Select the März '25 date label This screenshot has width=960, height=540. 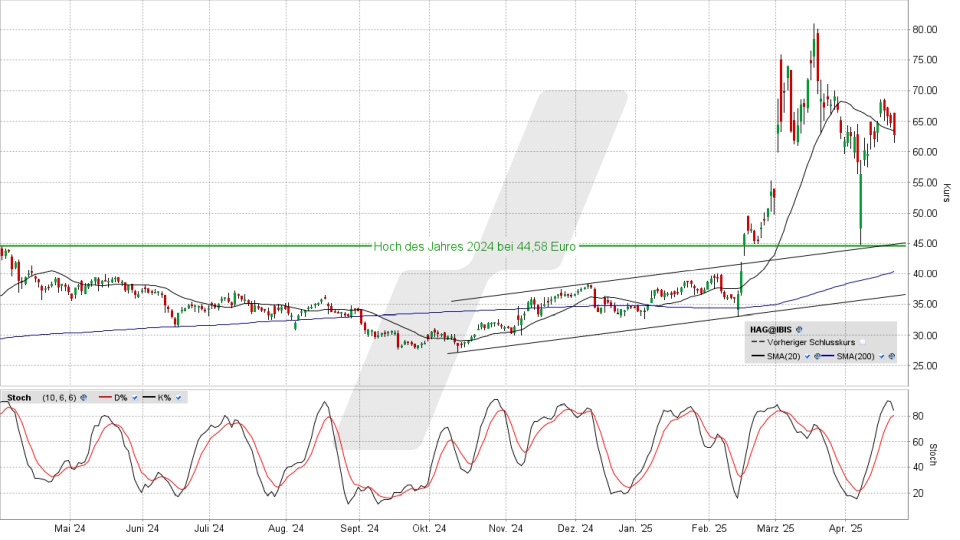[775, 527]
